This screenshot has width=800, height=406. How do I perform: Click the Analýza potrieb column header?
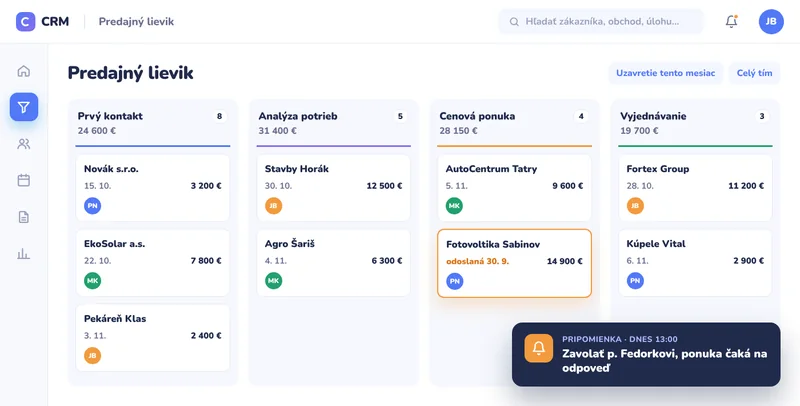(298, 116)
